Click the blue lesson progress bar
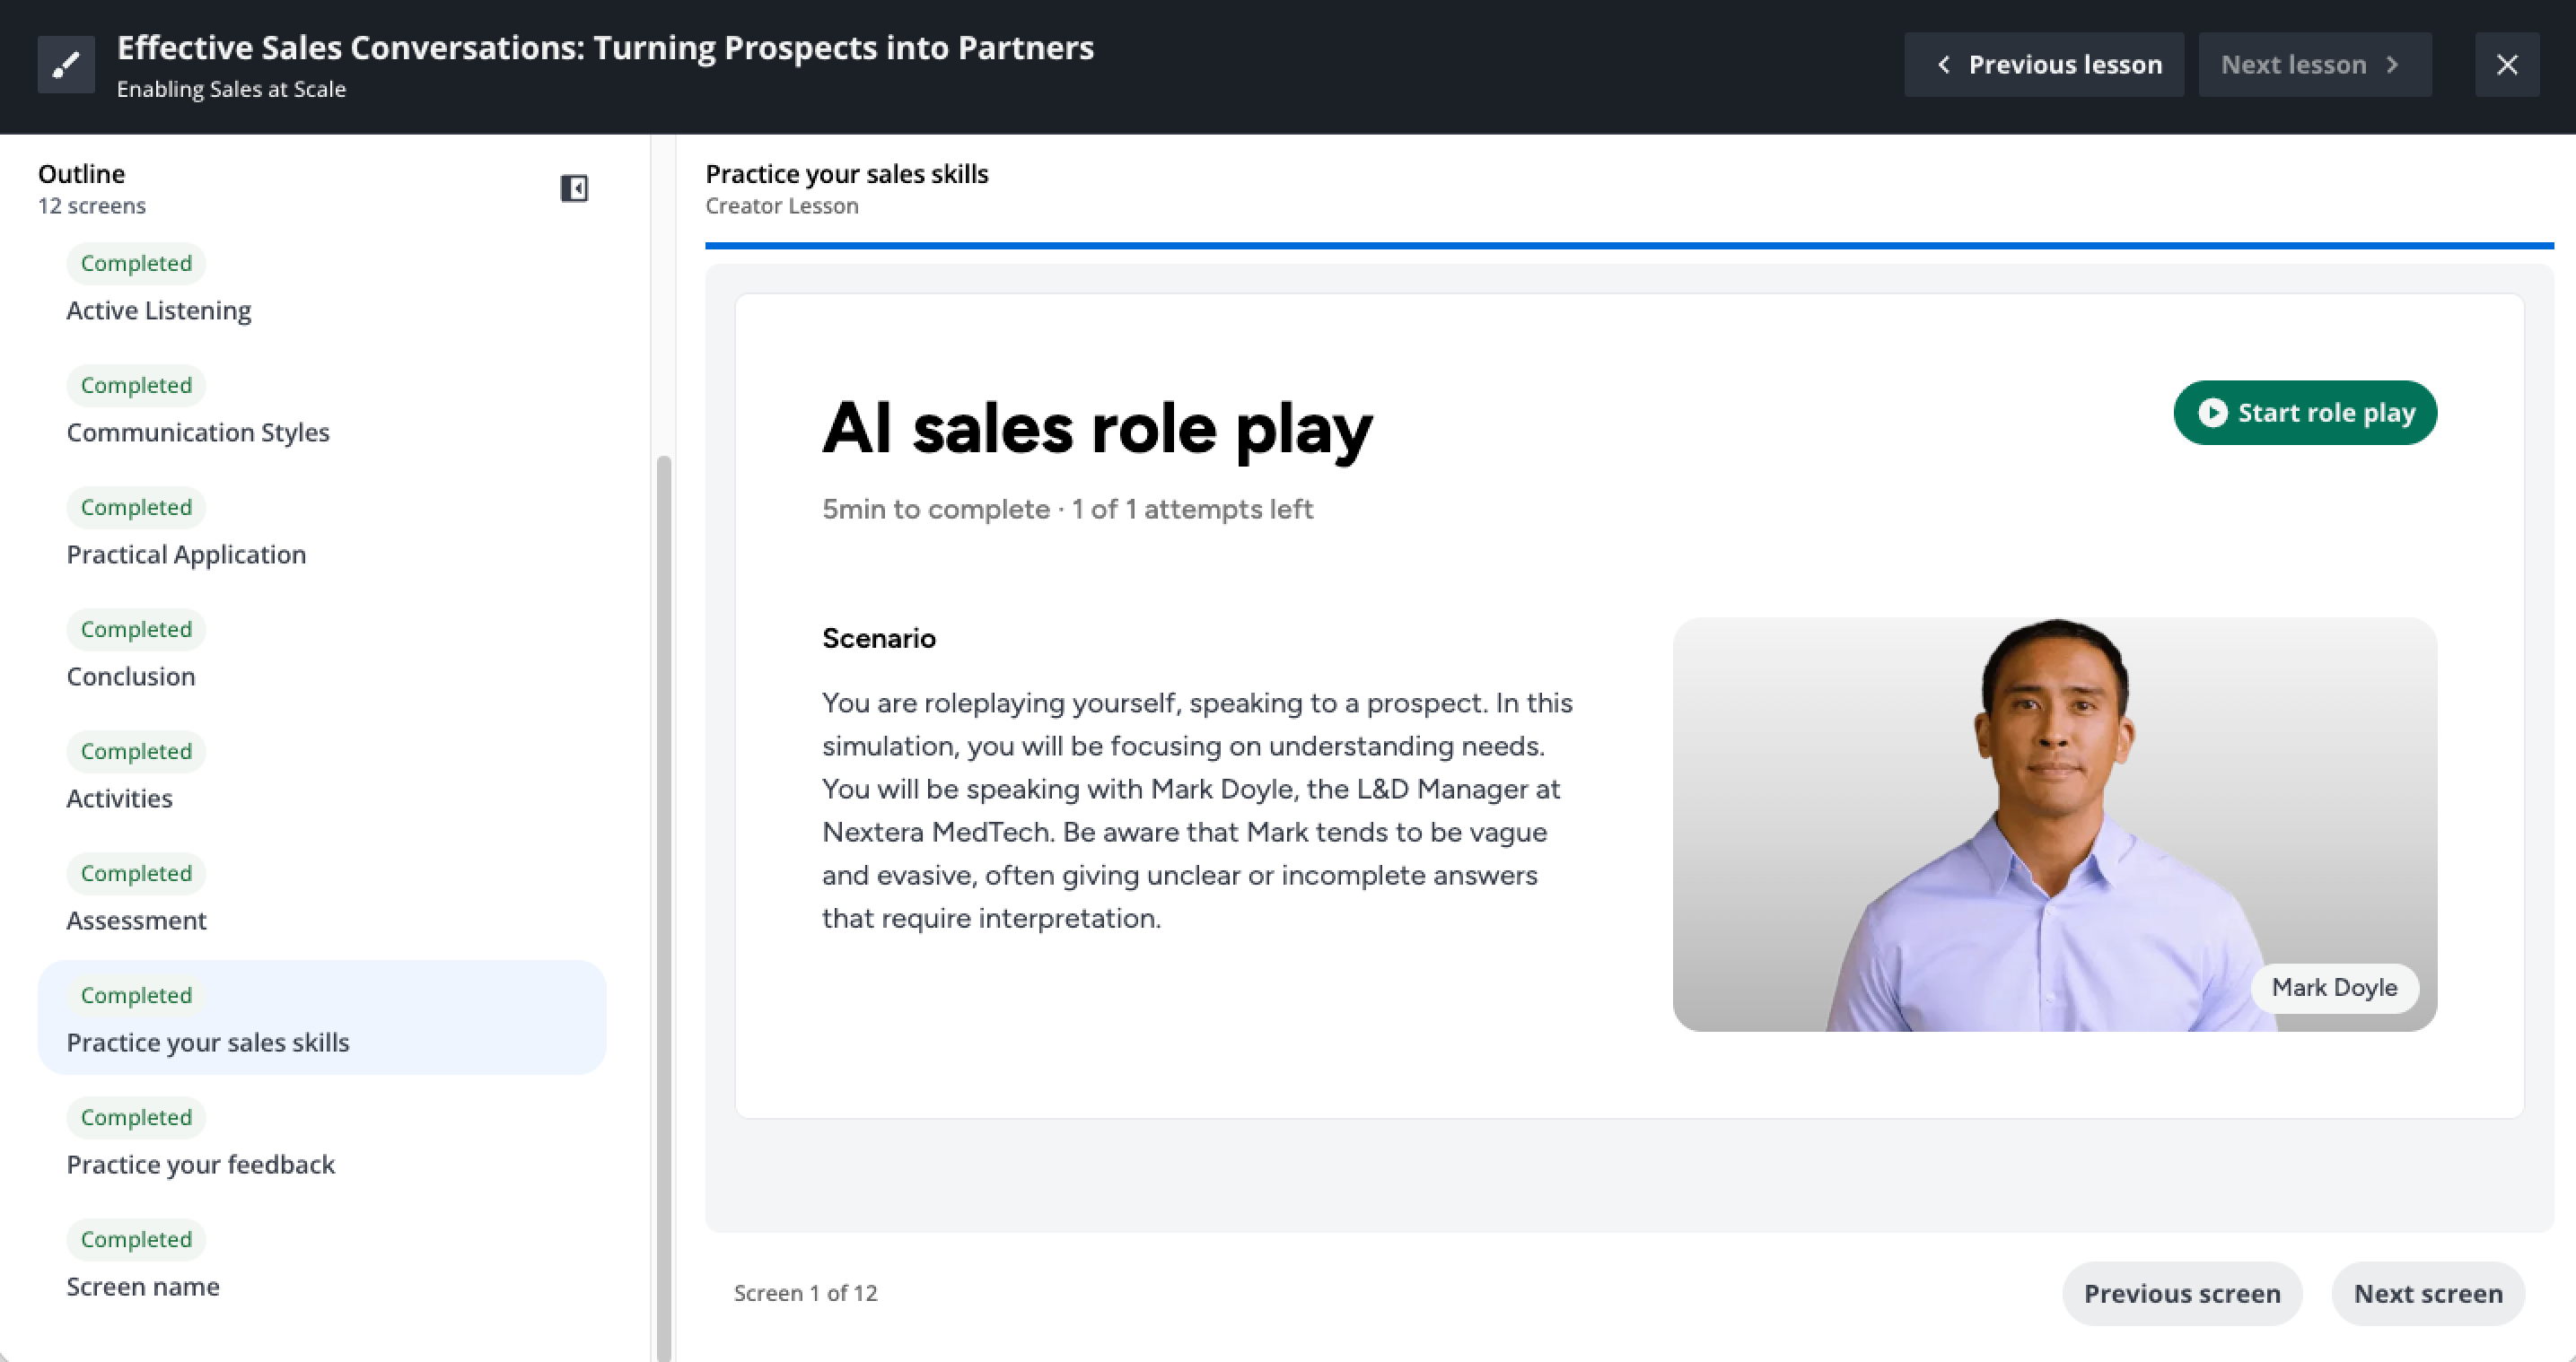The image size is (2576, 1362). pos(1628,245)
